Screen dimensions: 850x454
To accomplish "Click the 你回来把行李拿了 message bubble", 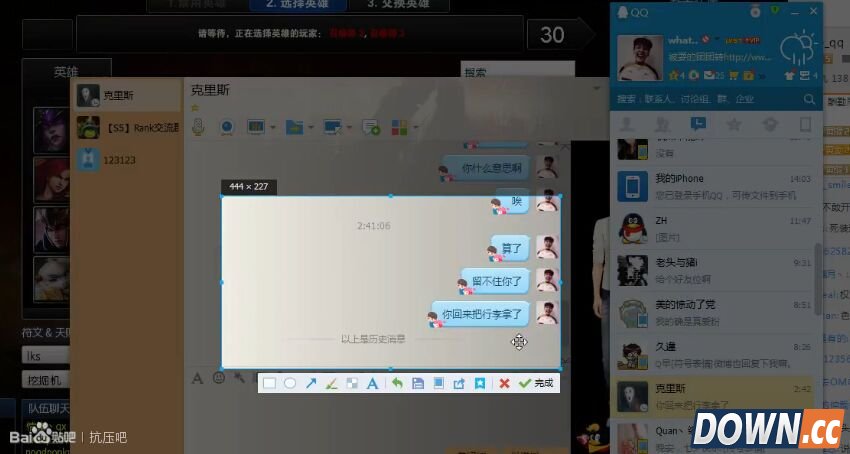I will click(479, 314).
